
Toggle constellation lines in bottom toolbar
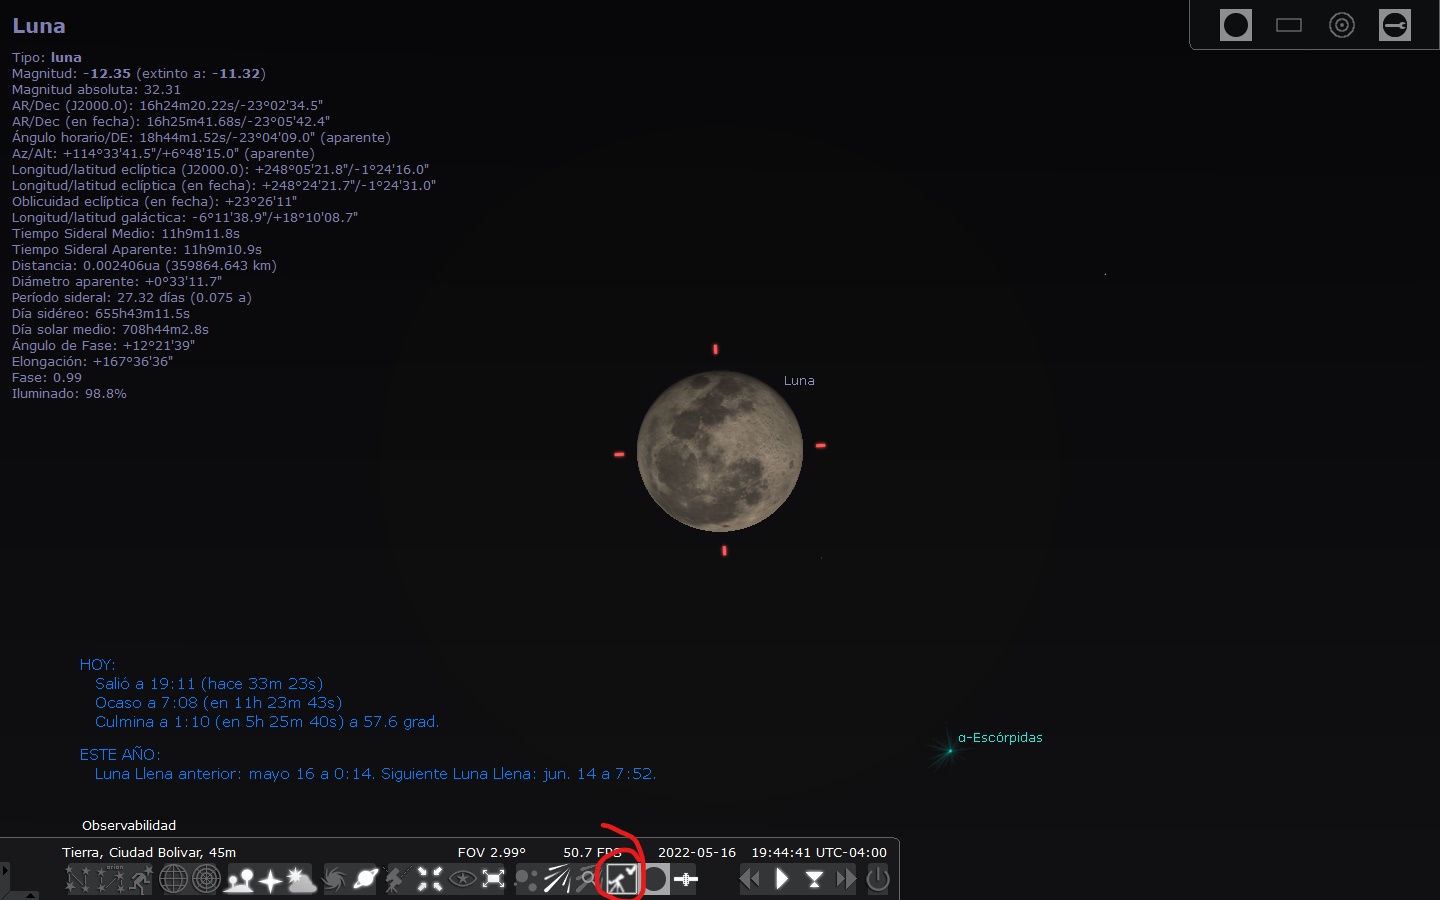click(78, 879)
